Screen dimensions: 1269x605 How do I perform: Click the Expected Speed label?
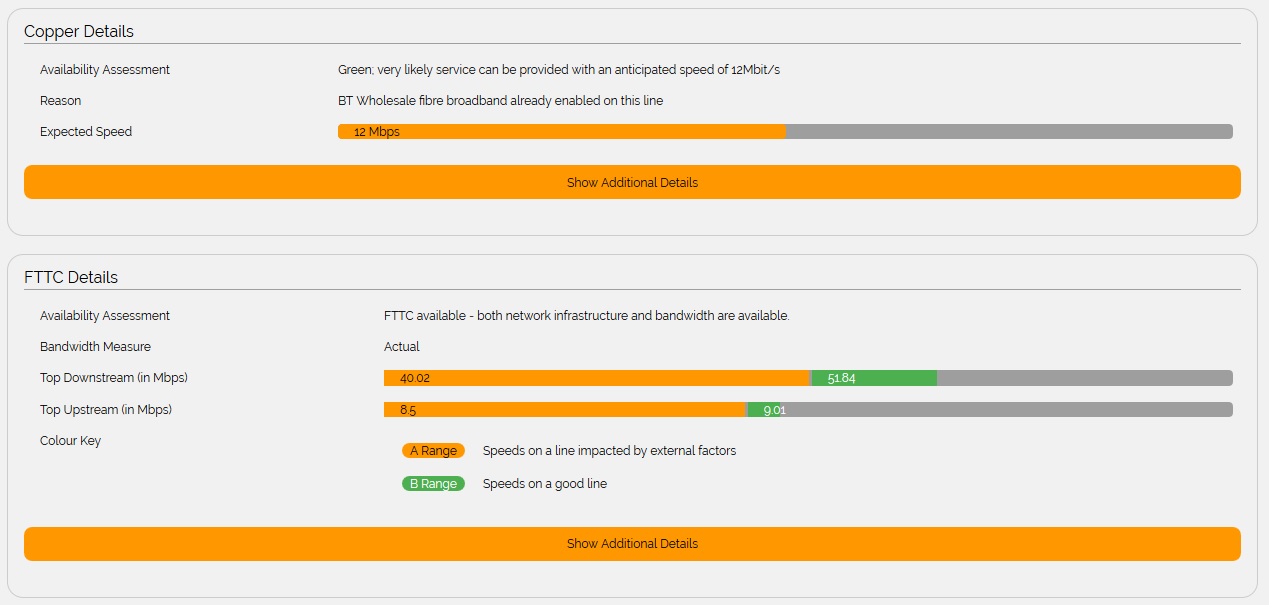point(86,132)
